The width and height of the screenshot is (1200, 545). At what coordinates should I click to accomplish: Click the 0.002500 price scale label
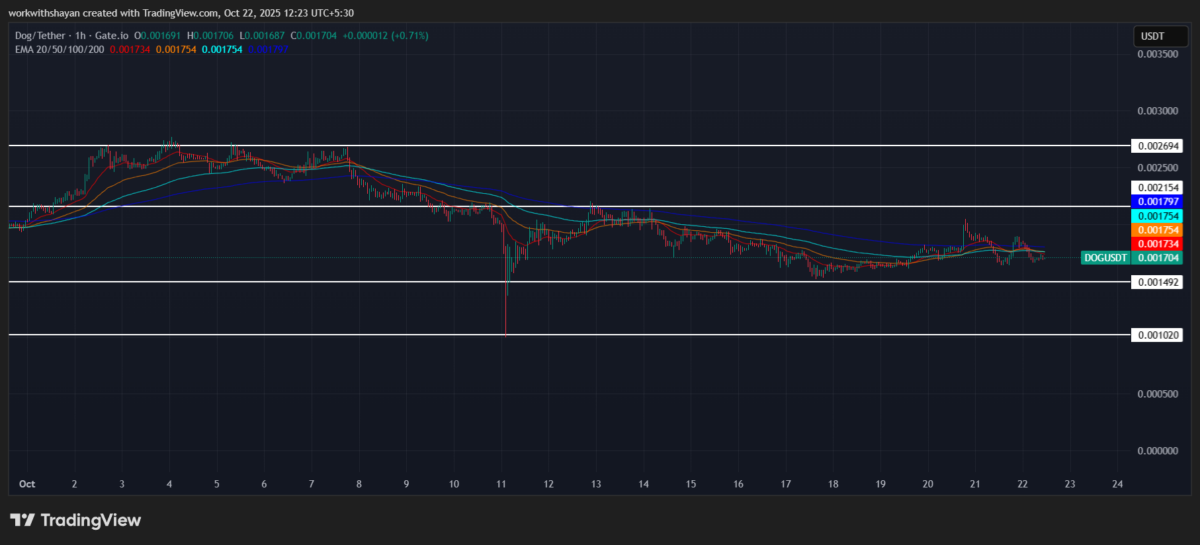[x=1158, y=167]
